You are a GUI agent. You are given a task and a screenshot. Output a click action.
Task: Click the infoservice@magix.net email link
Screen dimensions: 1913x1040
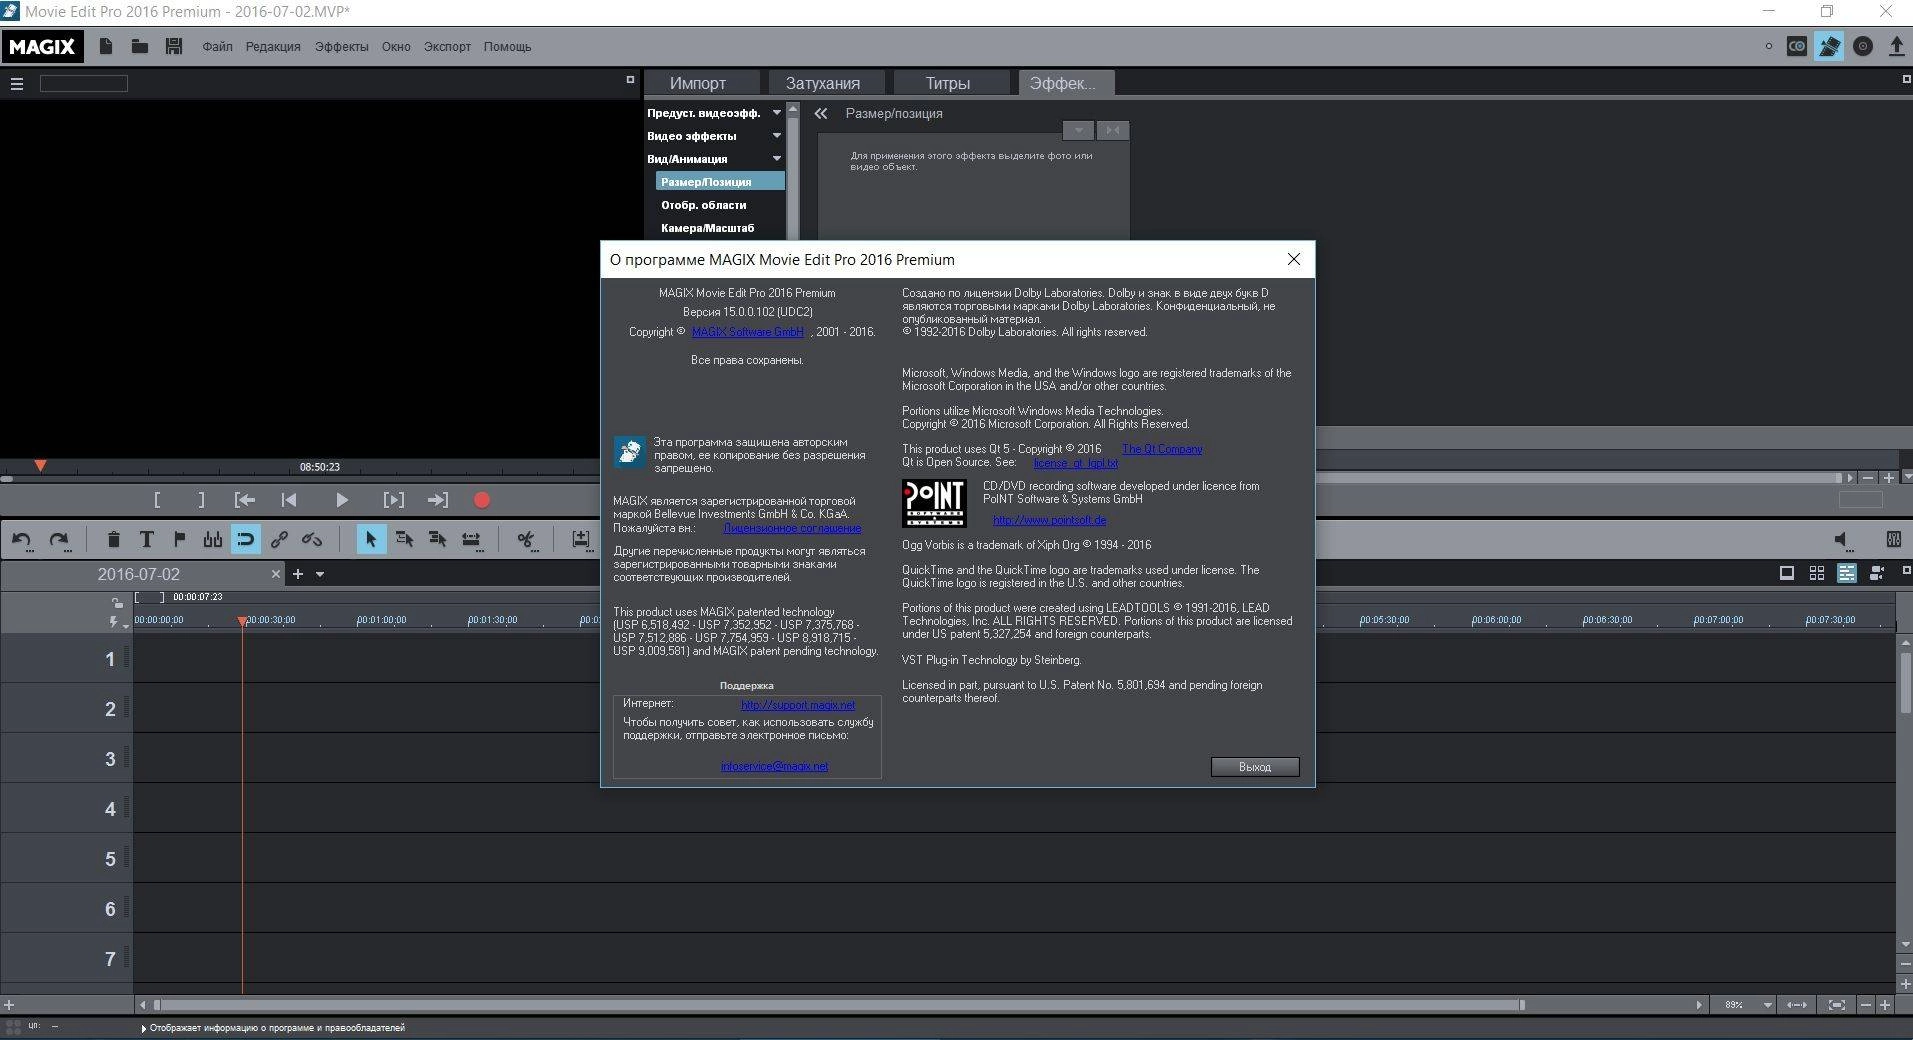(774, 767)
